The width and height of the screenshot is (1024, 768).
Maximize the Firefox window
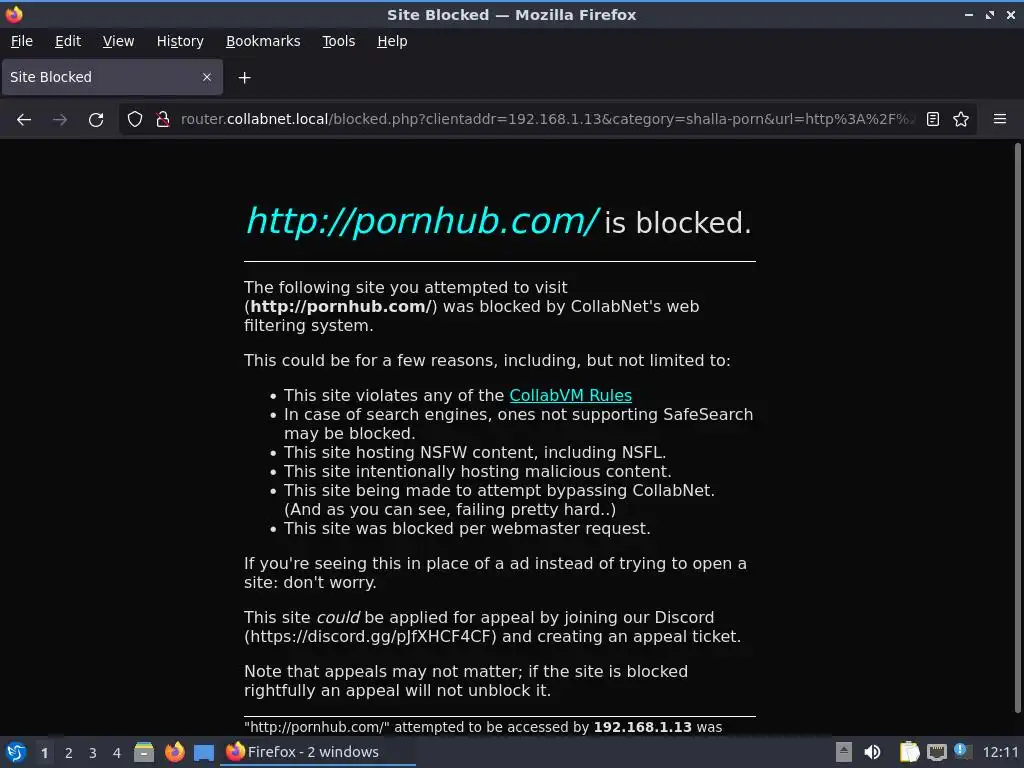[x=990, y=14]
